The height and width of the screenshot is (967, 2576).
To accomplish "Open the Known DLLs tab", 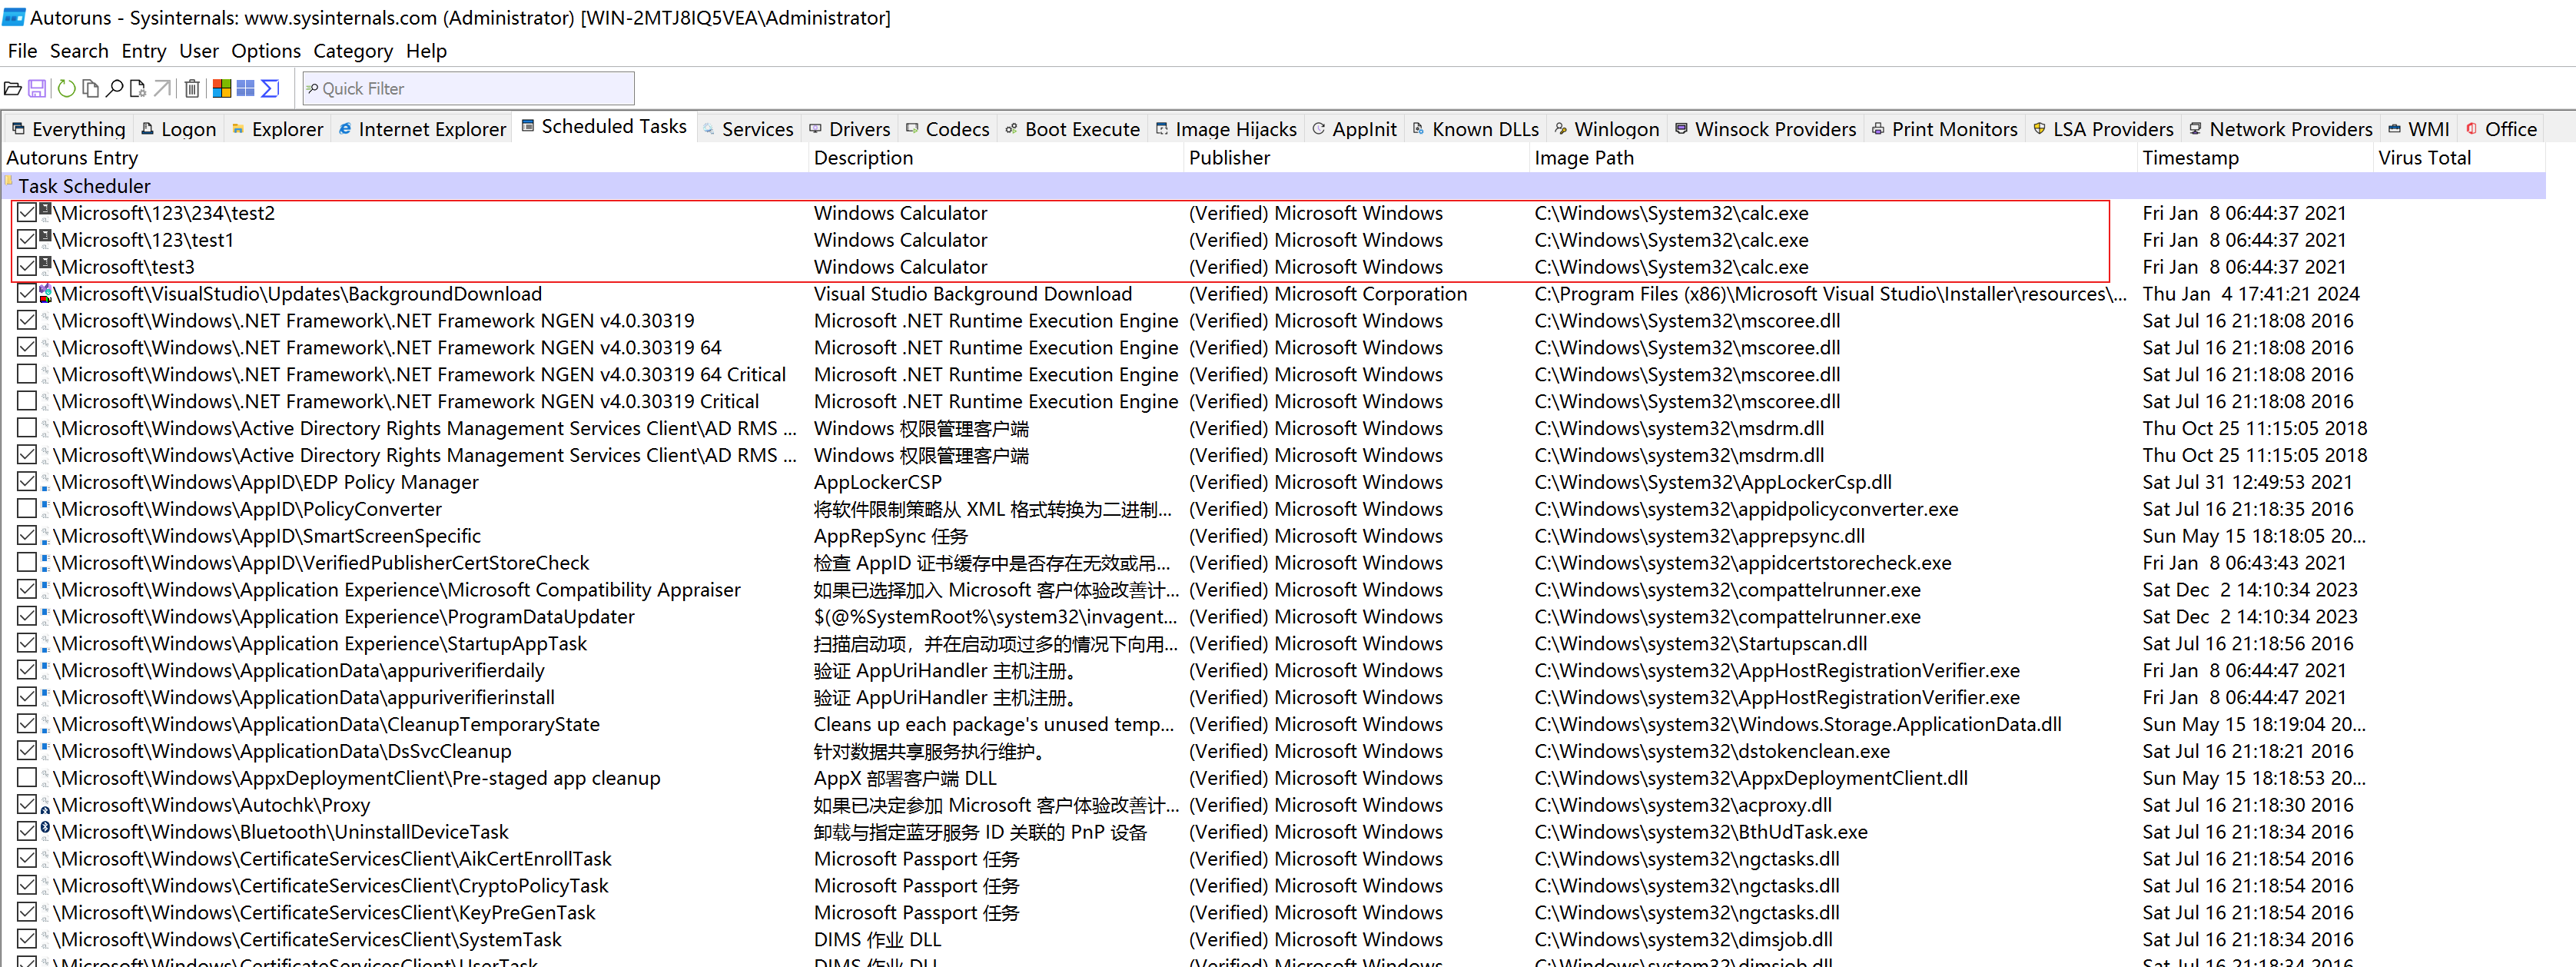I will tap(1476, 129).
